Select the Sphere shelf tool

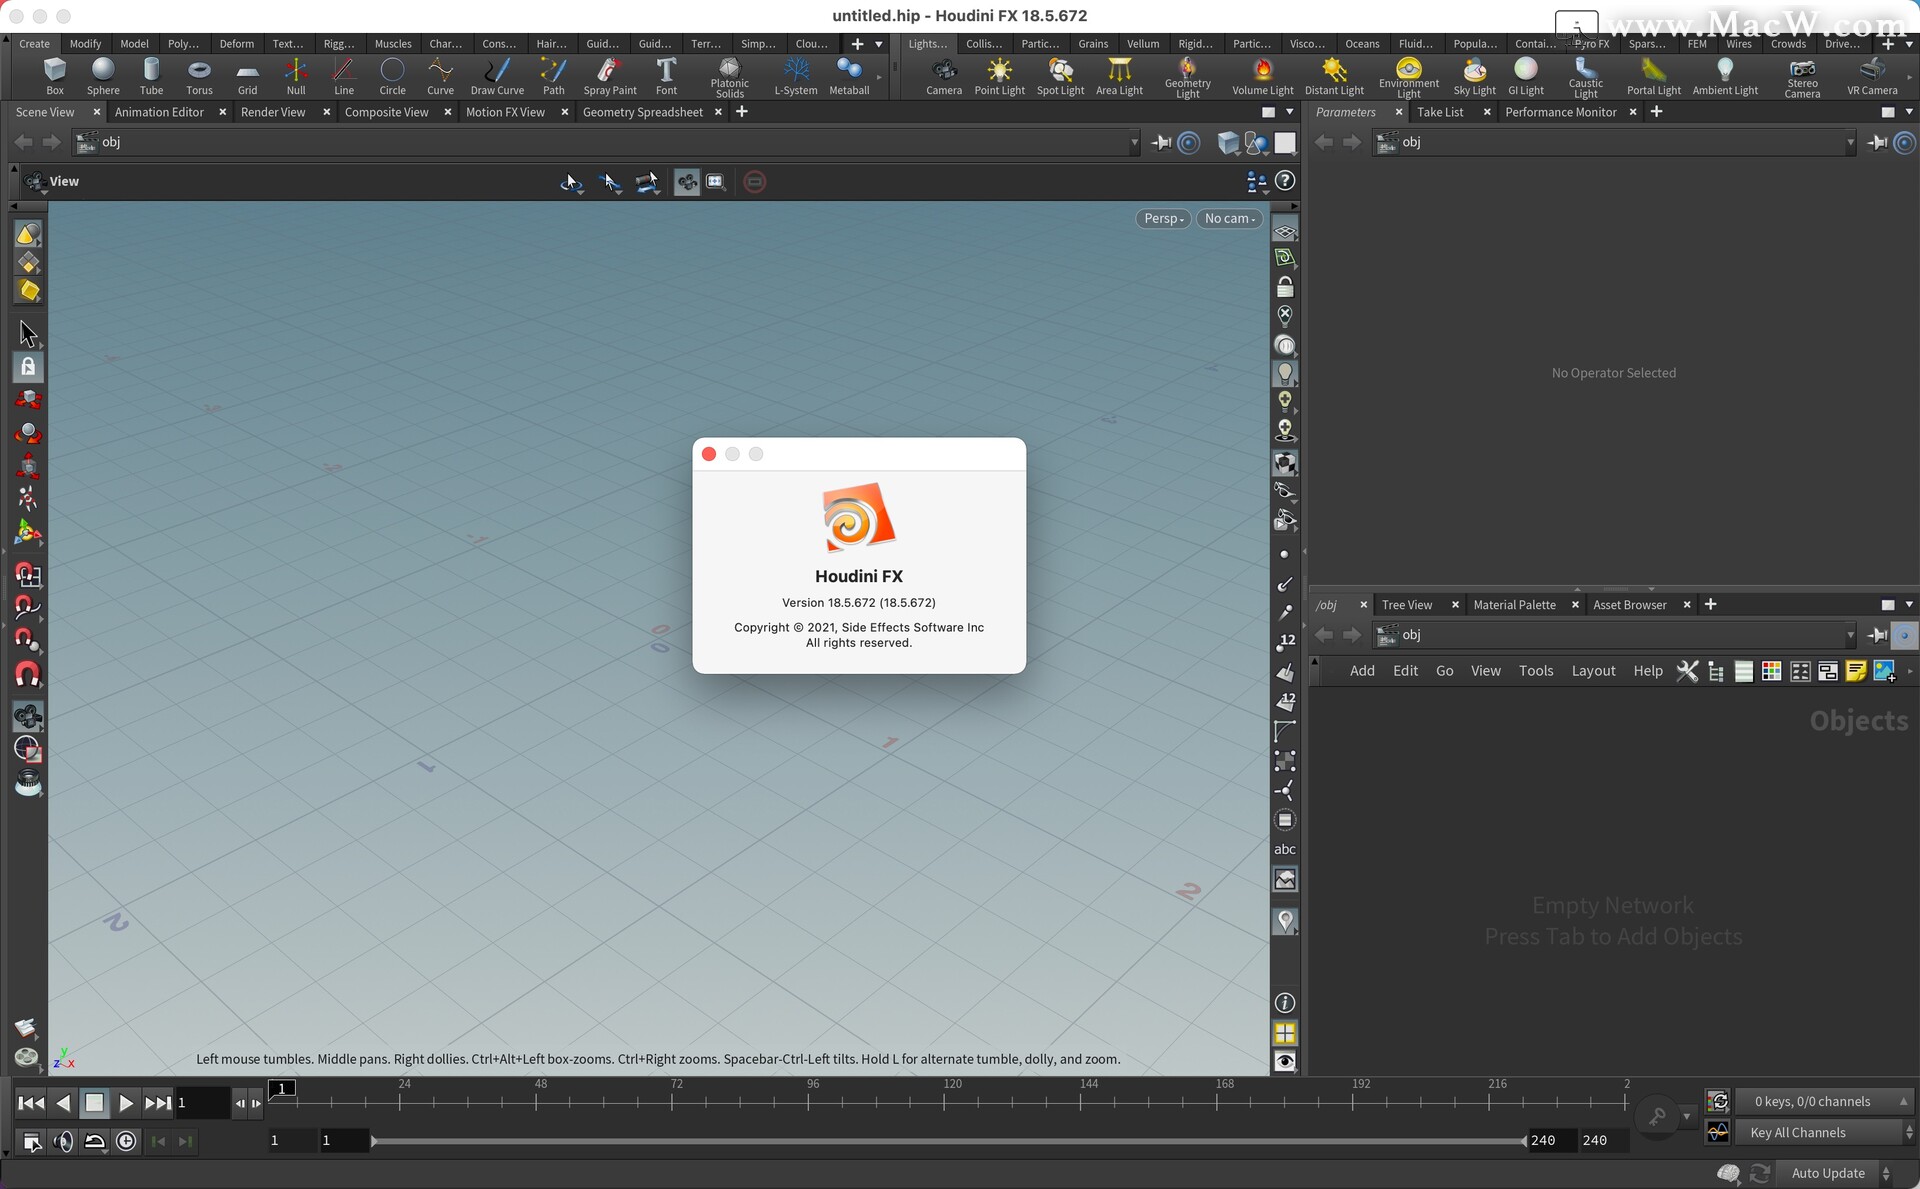click(x=103, y=76)
